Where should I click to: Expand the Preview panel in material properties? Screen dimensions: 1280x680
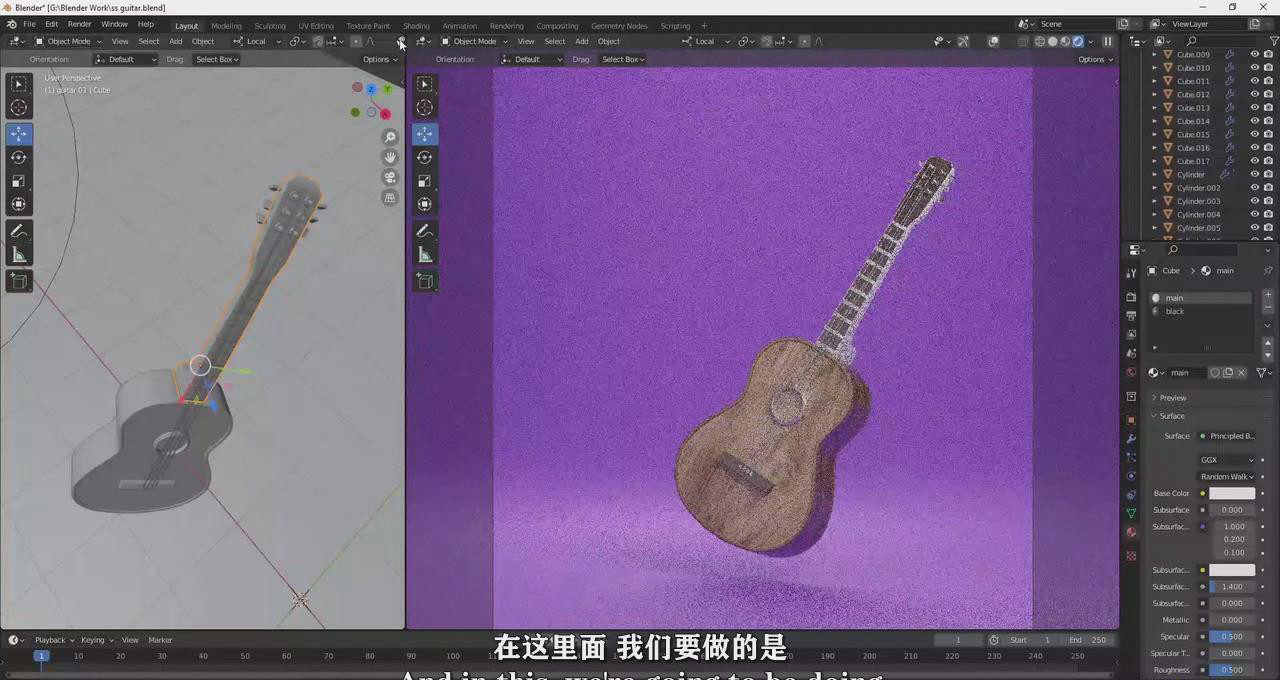click(1172, 398)
